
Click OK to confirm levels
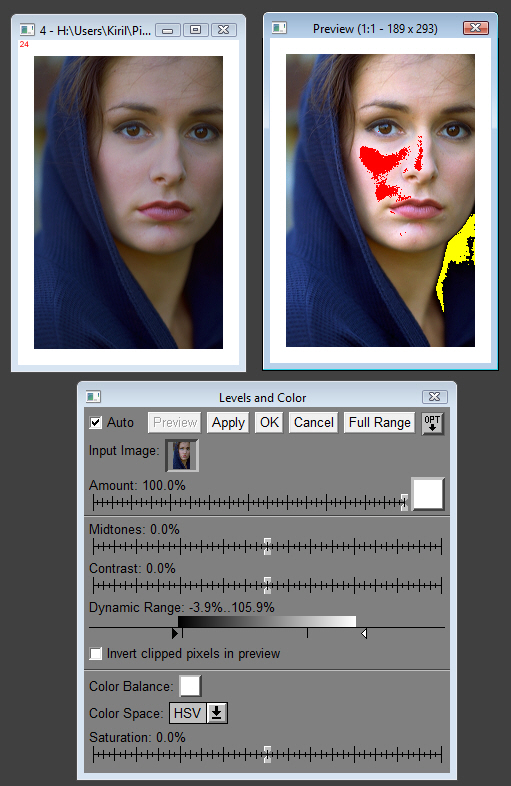click(x=269, y=423)
